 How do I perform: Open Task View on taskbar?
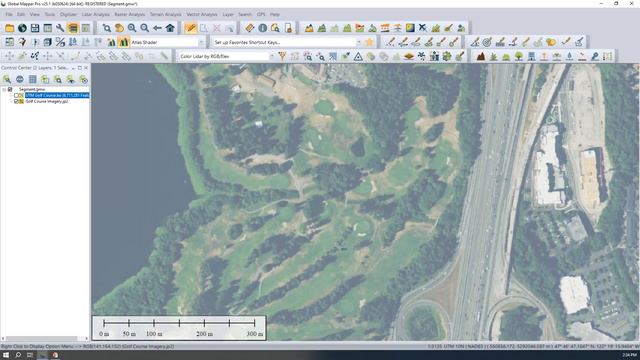[x=30, y=355]
